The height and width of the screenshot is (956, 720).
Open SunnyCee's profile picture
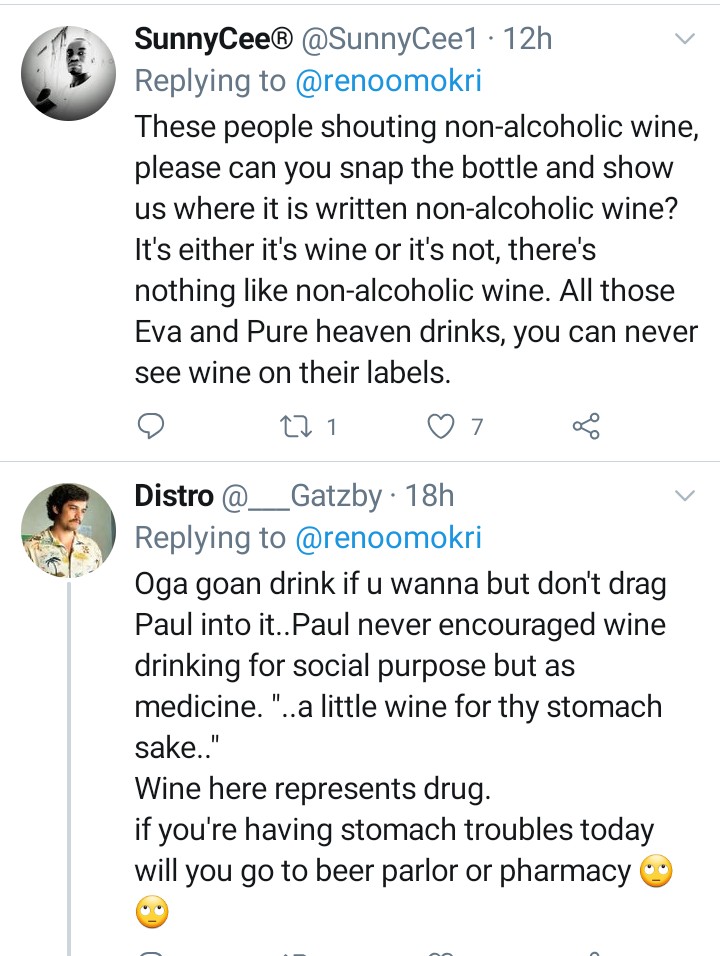pyautogui.click(x=68, y=72)
